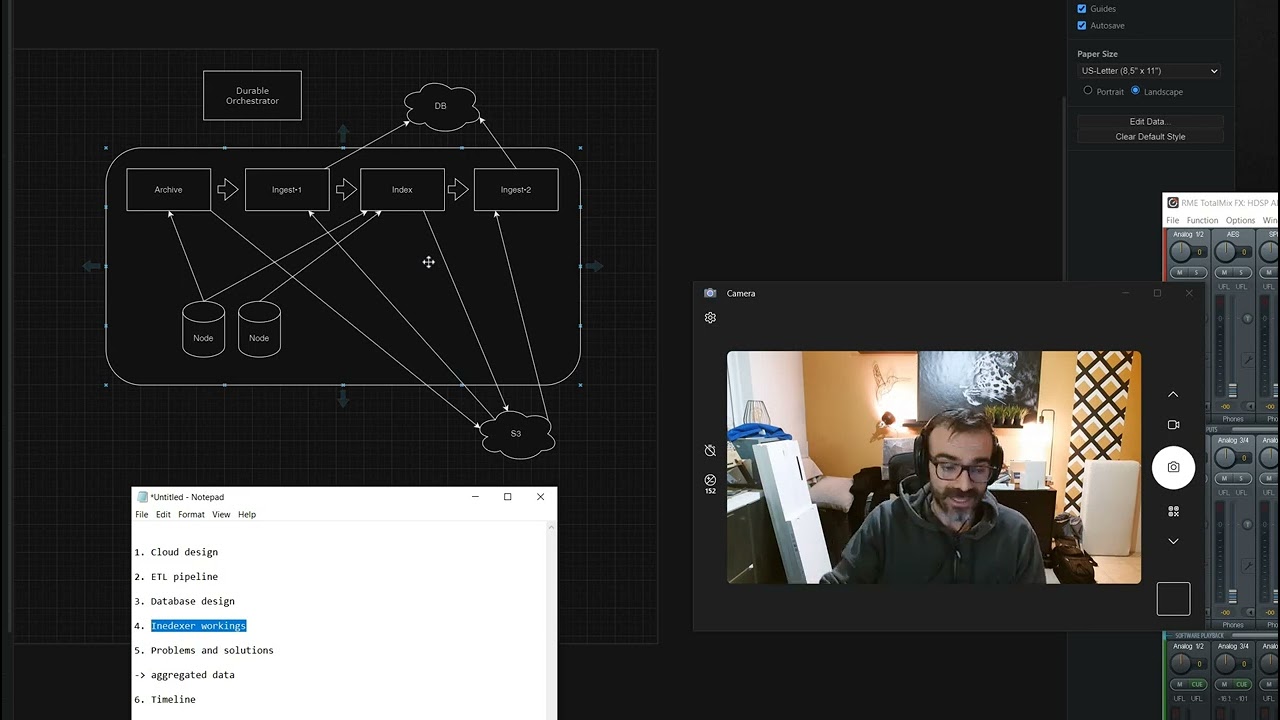Click the left connection arrow of container
The height and width of the screenshot is (720, 1280).
point(91,266)
